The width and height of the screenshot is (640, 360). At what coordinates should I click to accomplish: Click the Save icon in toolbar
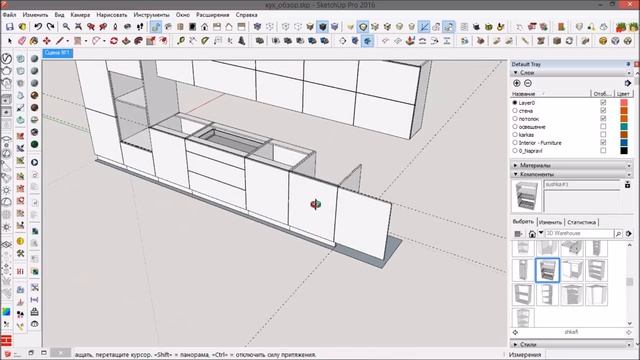click(9, 27)
